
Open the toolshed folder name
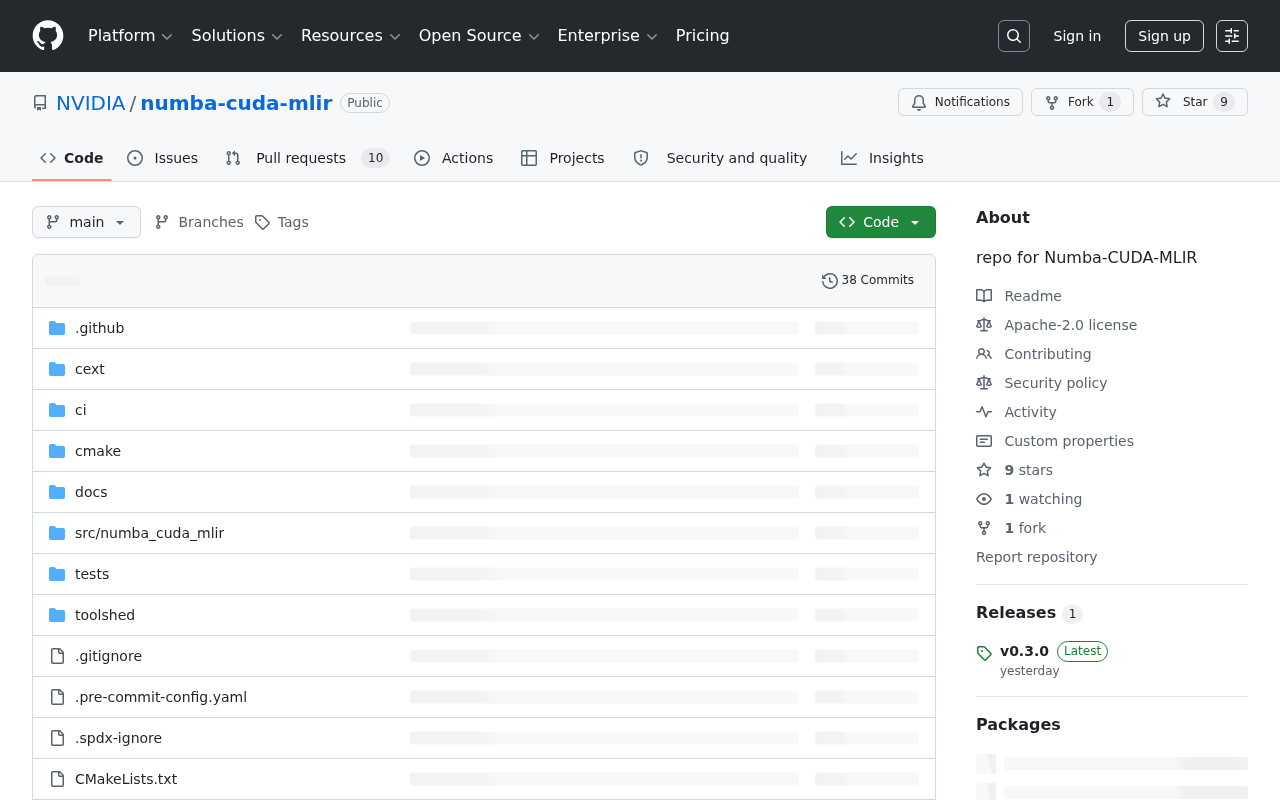[105, 615]
